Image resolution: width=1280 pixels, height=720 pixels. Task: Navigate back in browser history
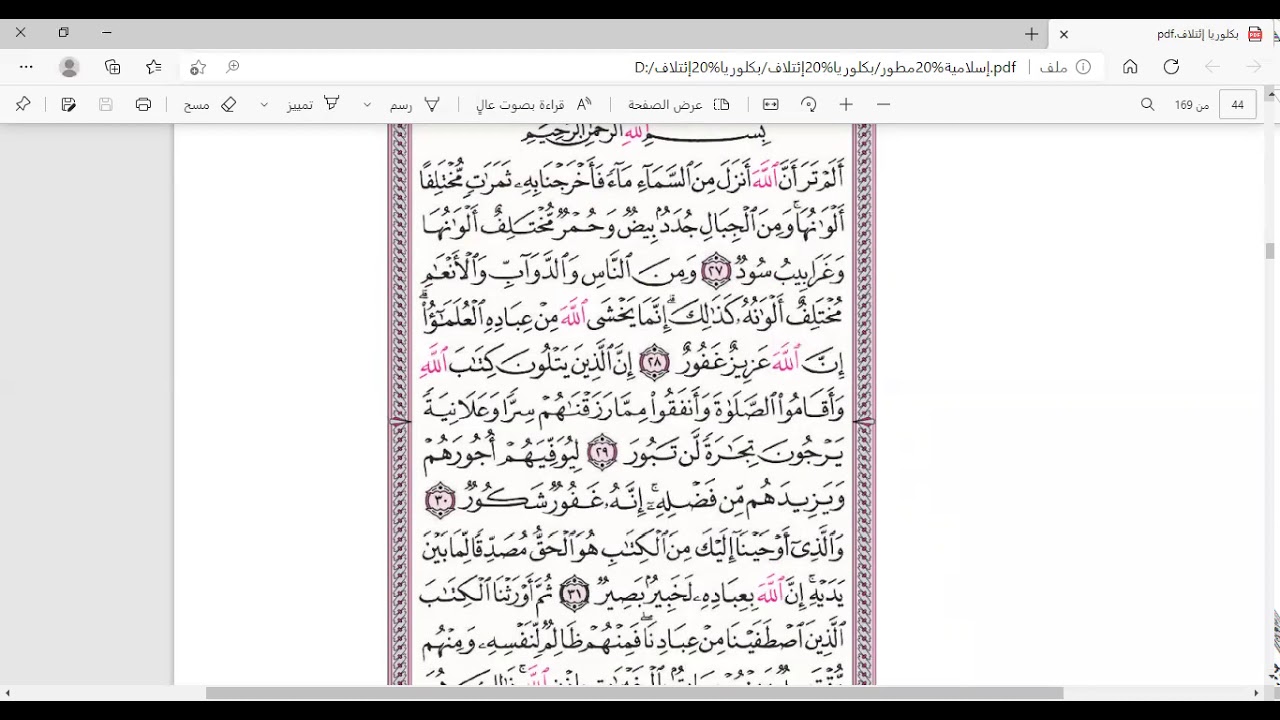click(x=1212, y=67)
